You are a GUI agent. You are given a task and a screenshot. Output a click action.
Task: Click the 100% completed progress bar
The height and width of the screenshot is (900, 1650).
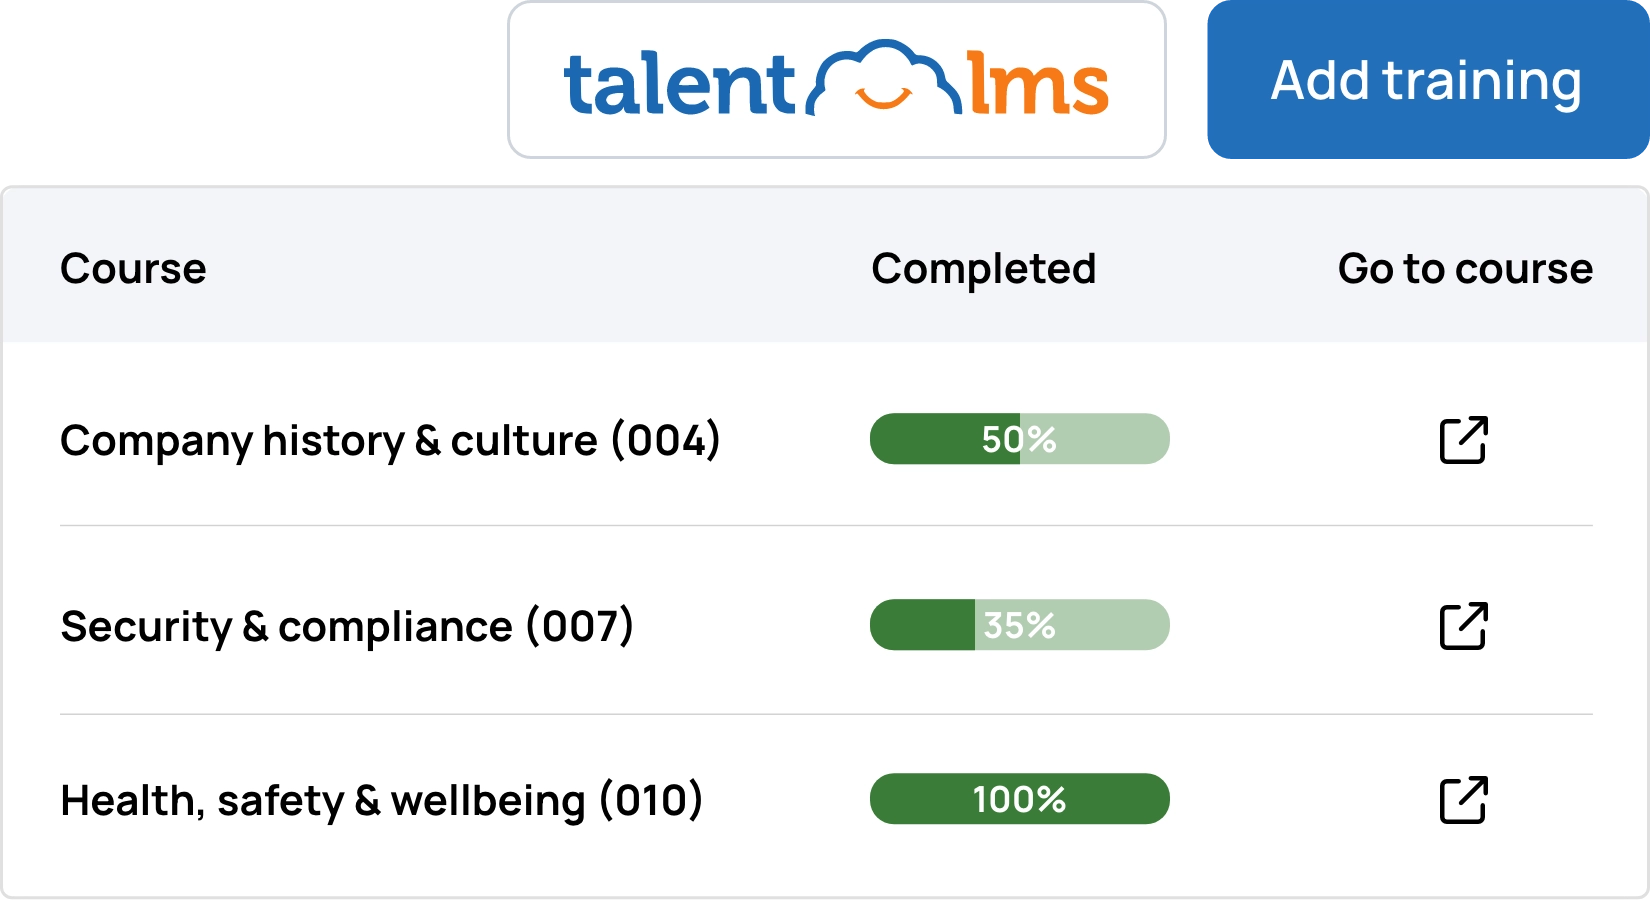coord(1020,799)
